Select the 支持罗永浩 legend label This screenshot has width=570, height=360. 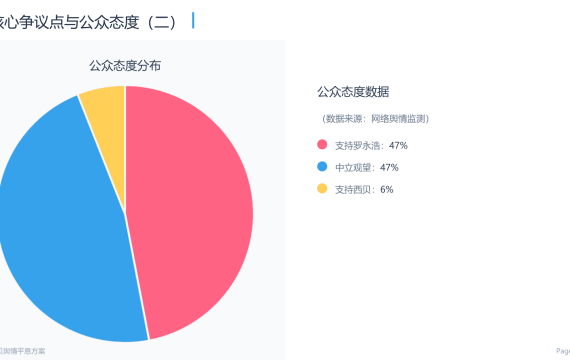click(x=358, y=145)
